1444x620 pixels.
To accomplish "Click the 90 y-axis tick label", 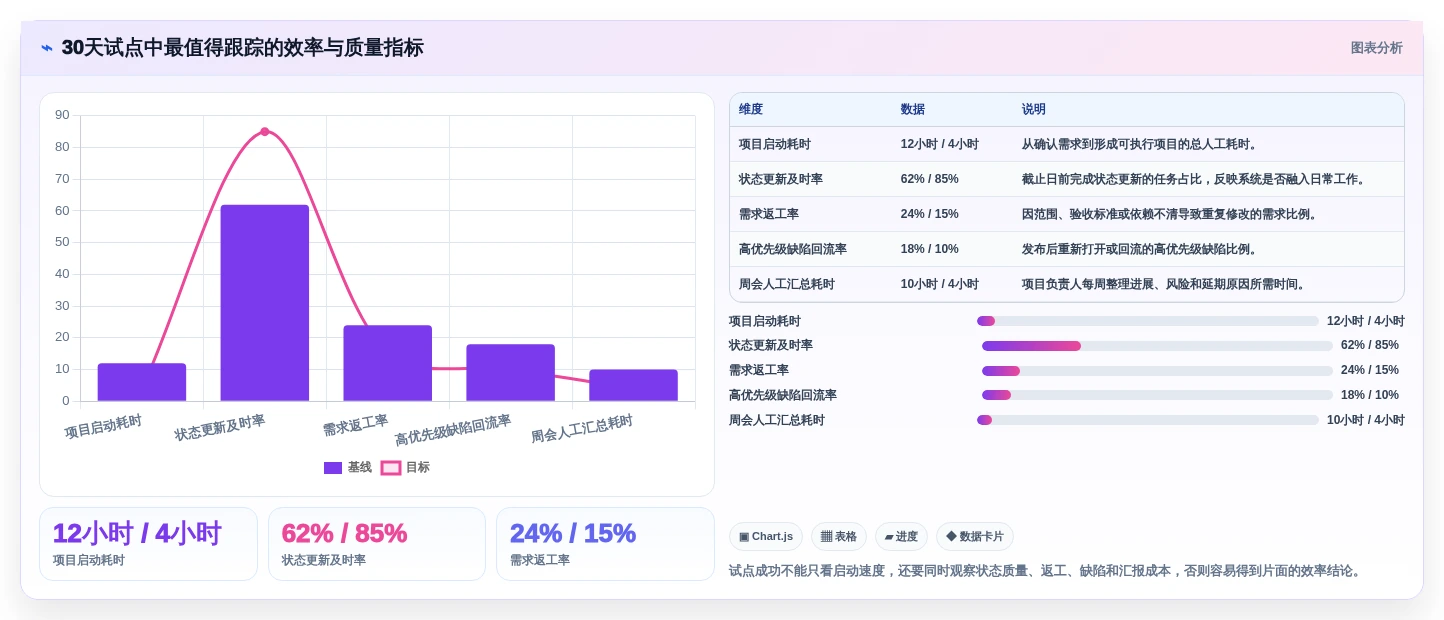I will point(62,115).
